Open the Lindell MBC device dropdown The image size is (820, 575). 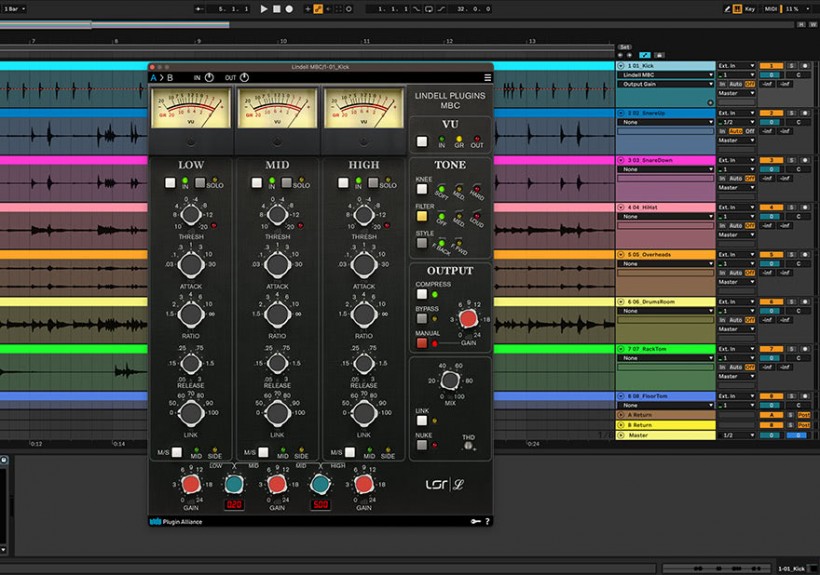click(666, 75)
